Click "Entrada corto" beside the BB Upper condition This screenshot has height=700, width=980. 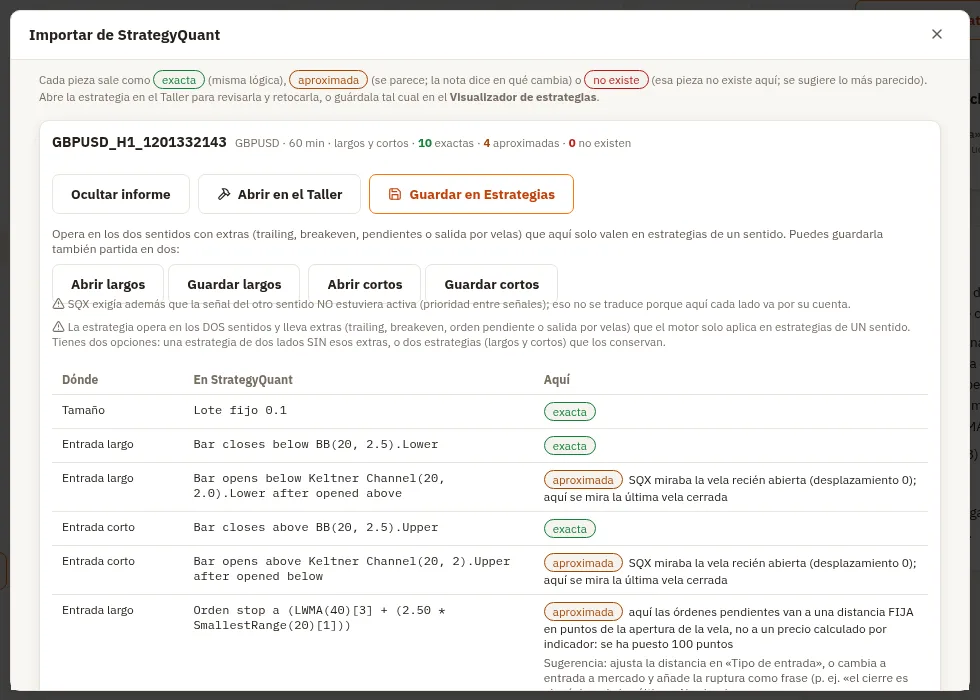(98, 527)
